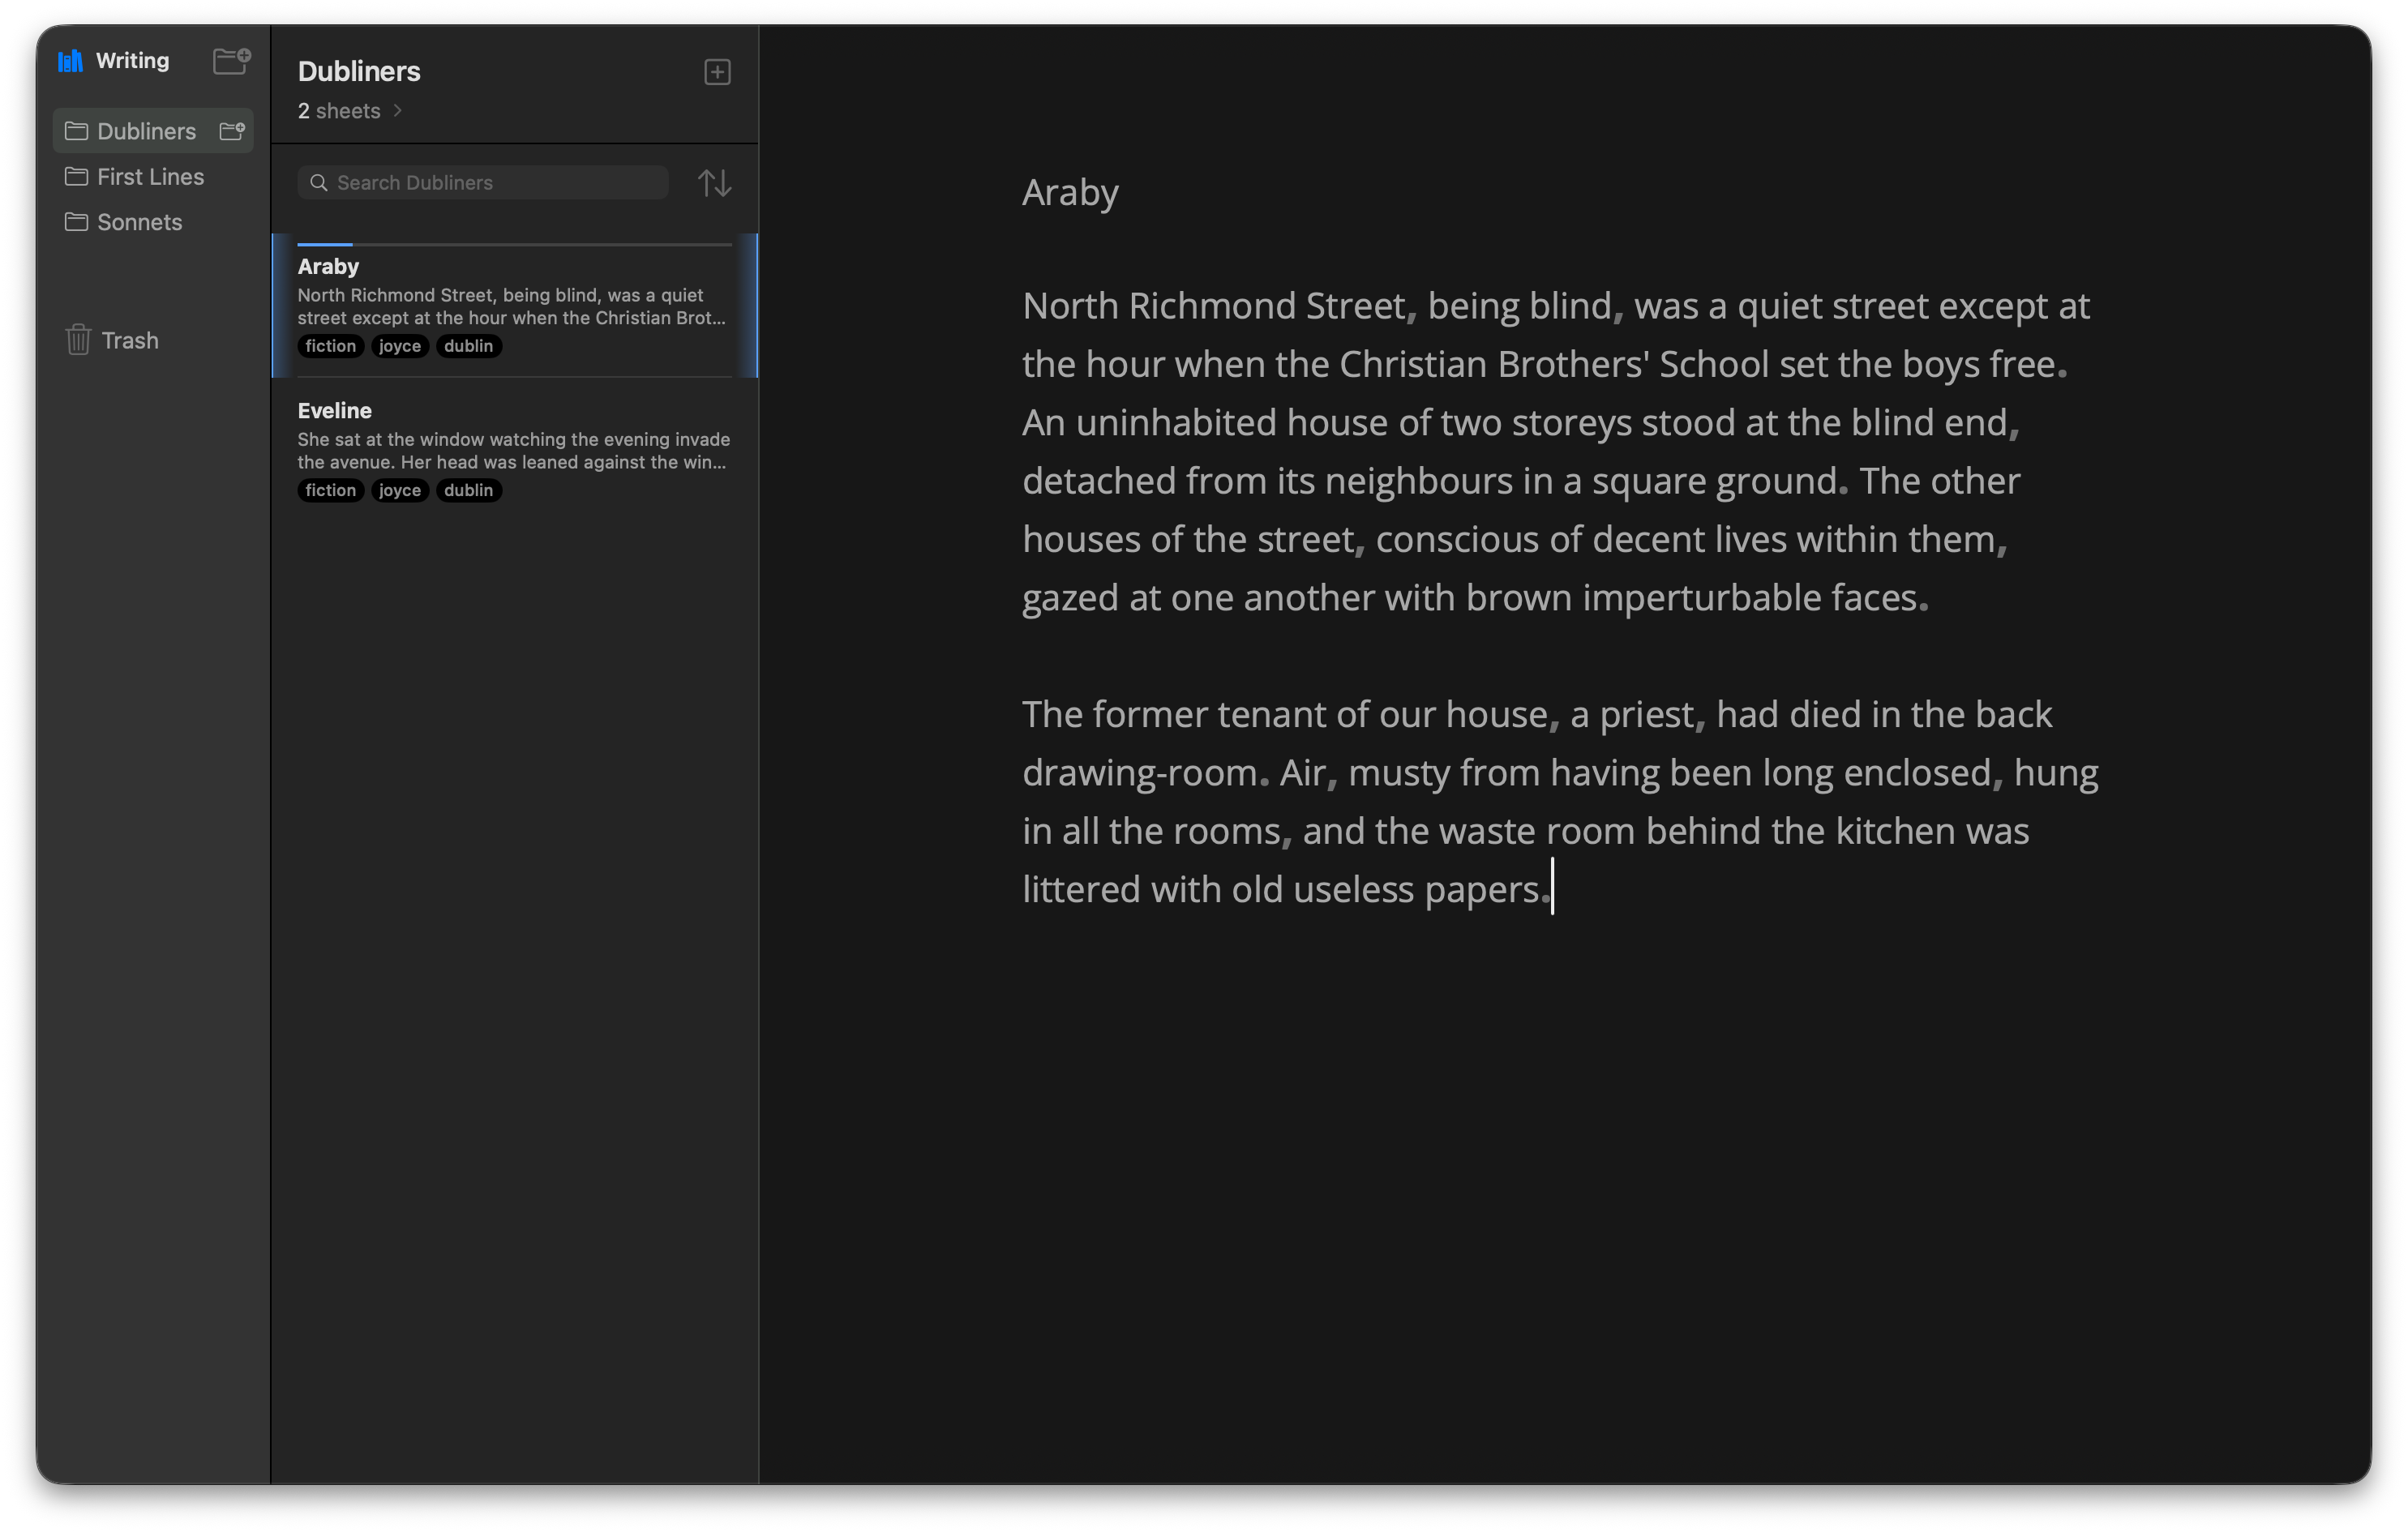The height and width of the screenshot is (1532, 2408).
Task: Add a subgroup on the Dubliners row
Action: coord(232,131)
